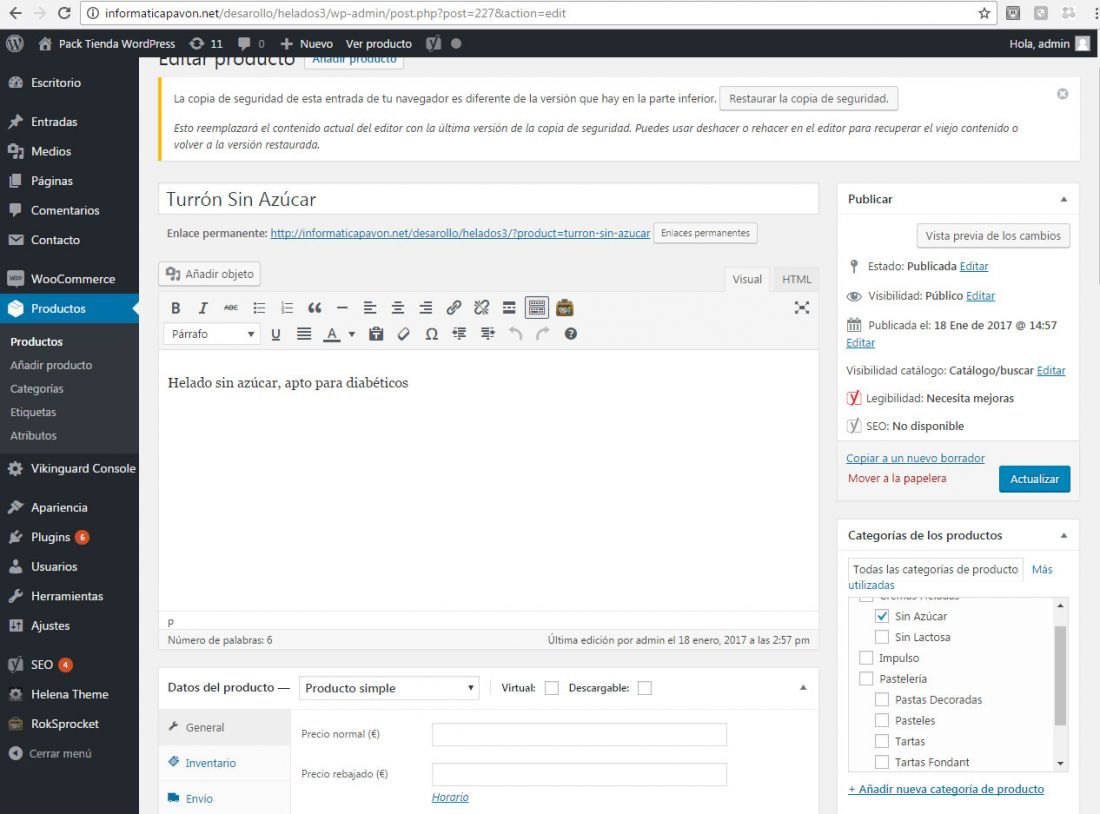This screenshot has height=814, width=1100.
Task: Tick the Impulso category checkbox
Action: tap(866, 658)
